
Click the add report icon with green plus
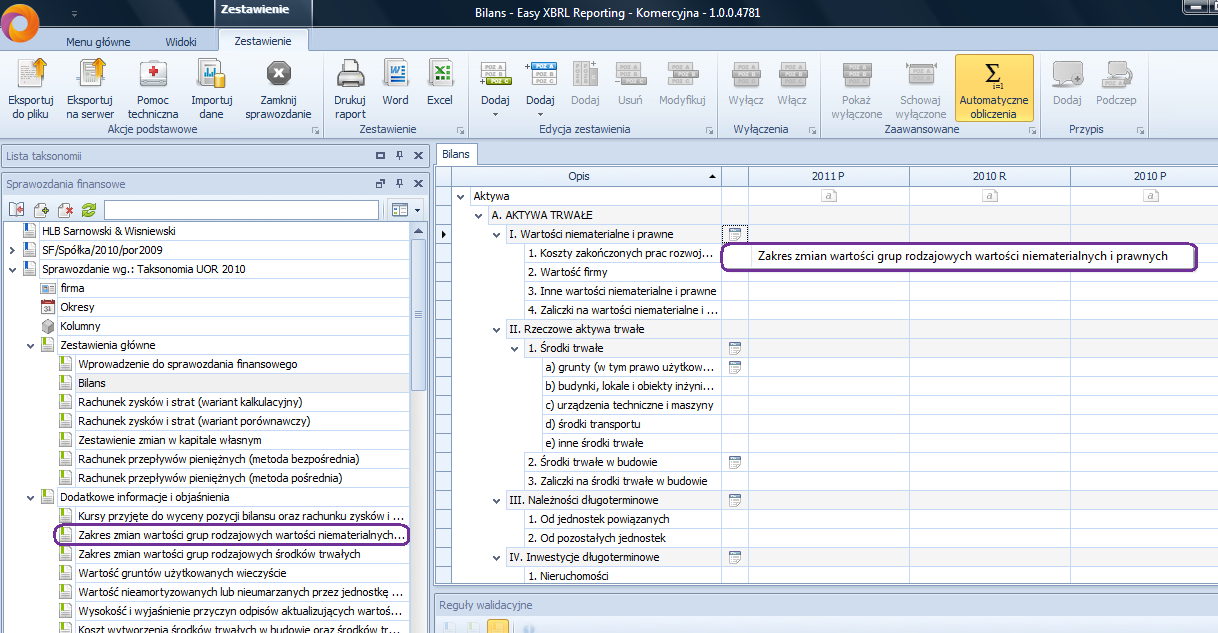(41, 210)
